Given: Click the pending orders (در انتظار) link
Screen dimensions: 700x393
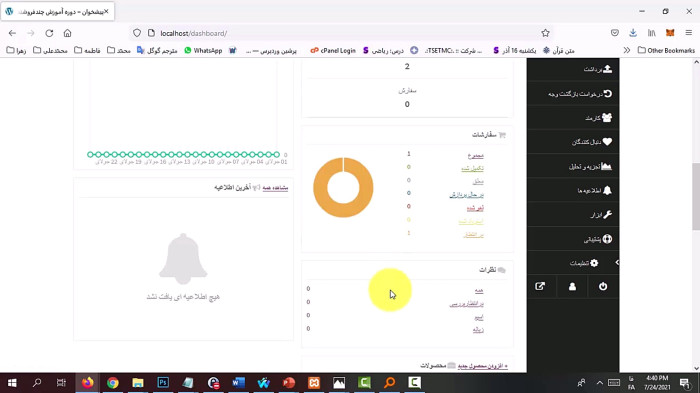Looking at the screenshot, I should [473, 234].
